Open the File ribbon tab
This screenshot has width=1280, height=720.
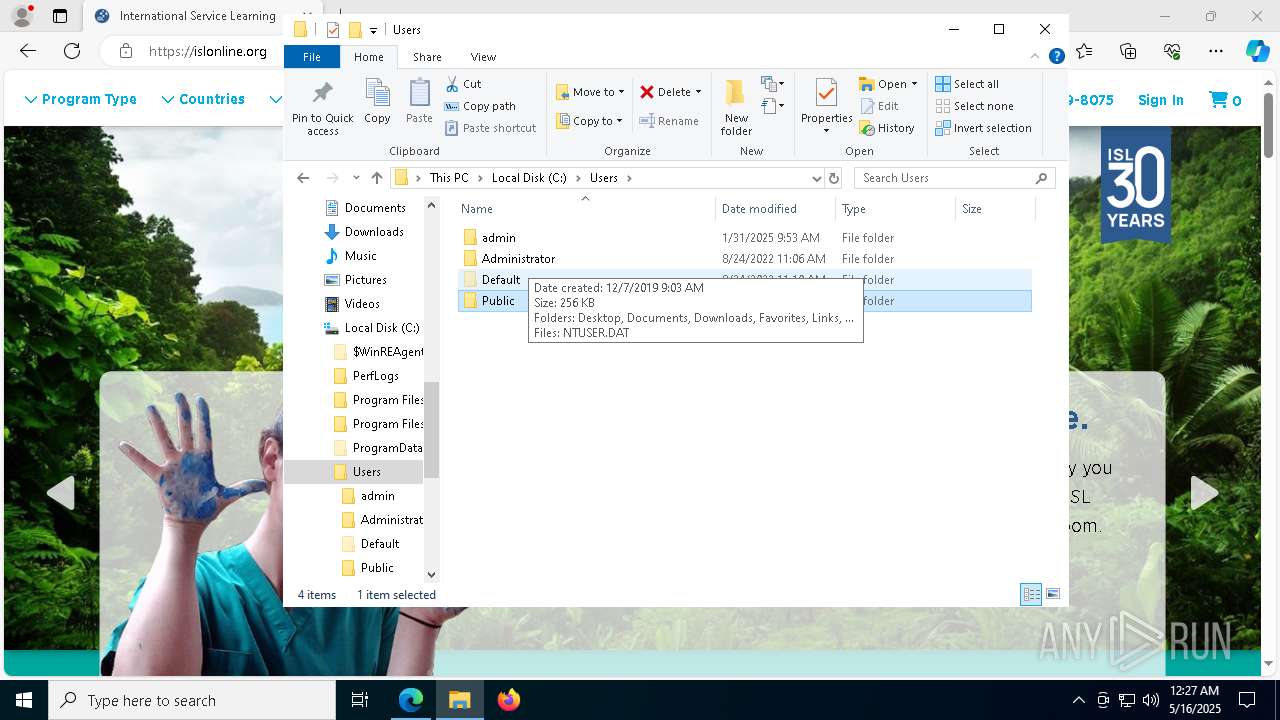click(312, 57)
